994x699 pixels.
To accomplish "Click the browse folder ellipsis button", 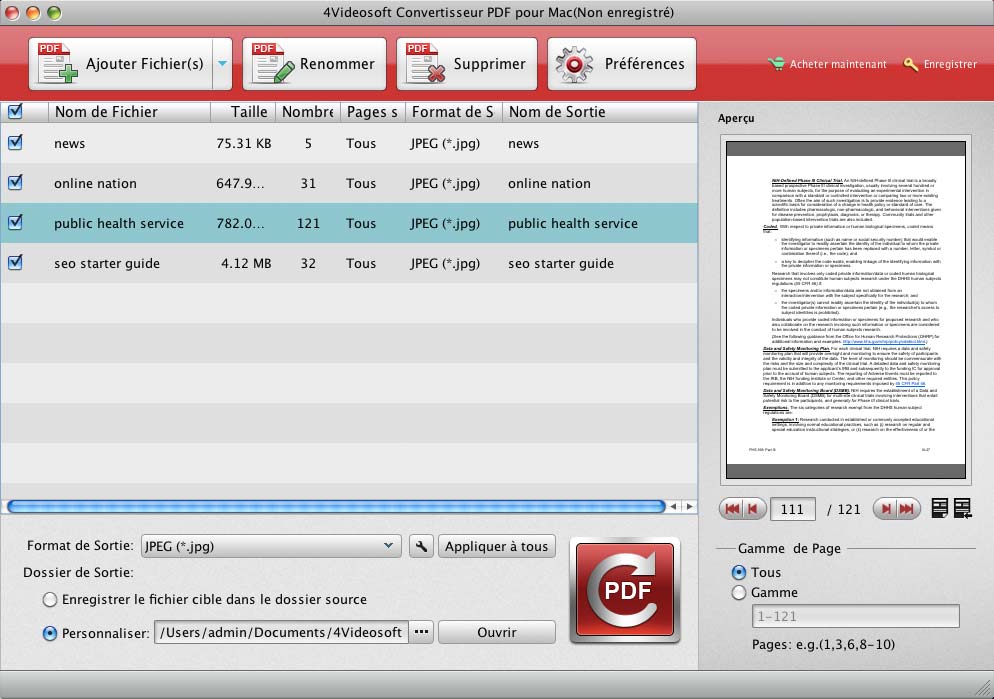I will coord(421,632).
